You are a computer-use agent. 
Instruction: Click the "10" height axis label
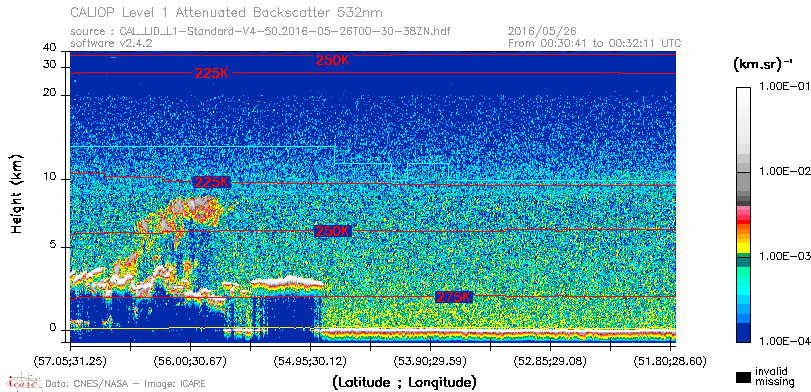(50, 176)
